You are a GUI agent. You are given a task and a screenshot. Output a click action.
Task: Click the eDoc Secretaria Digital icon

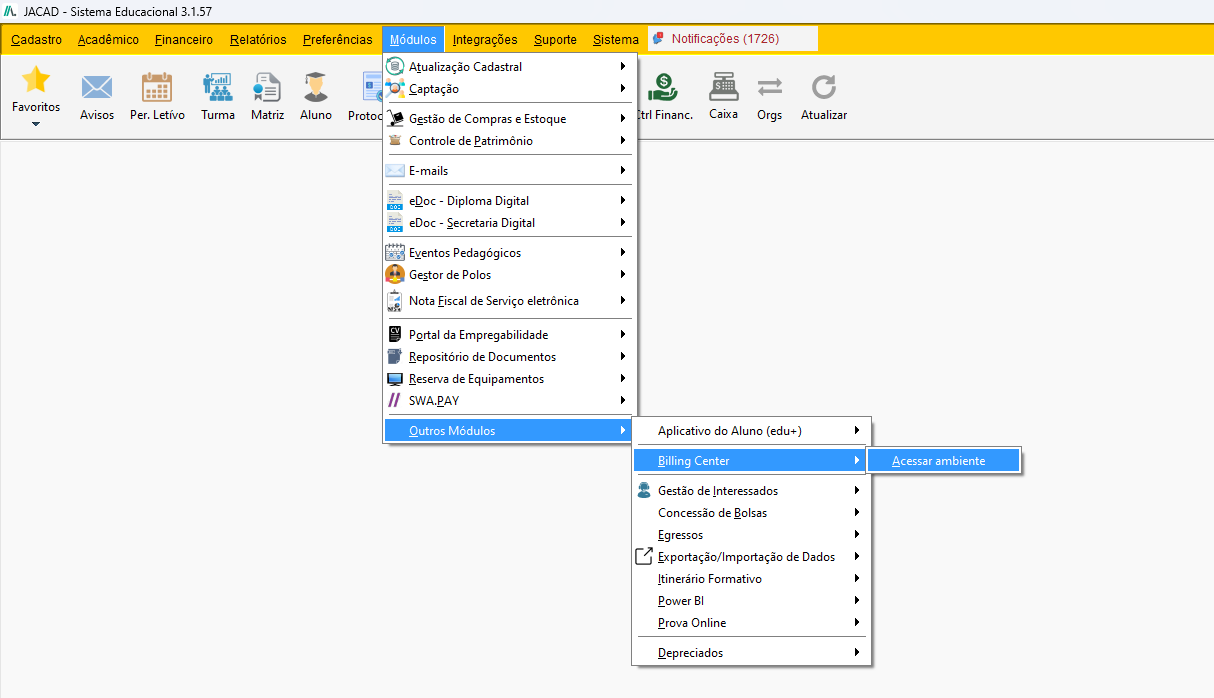(394, 223)
